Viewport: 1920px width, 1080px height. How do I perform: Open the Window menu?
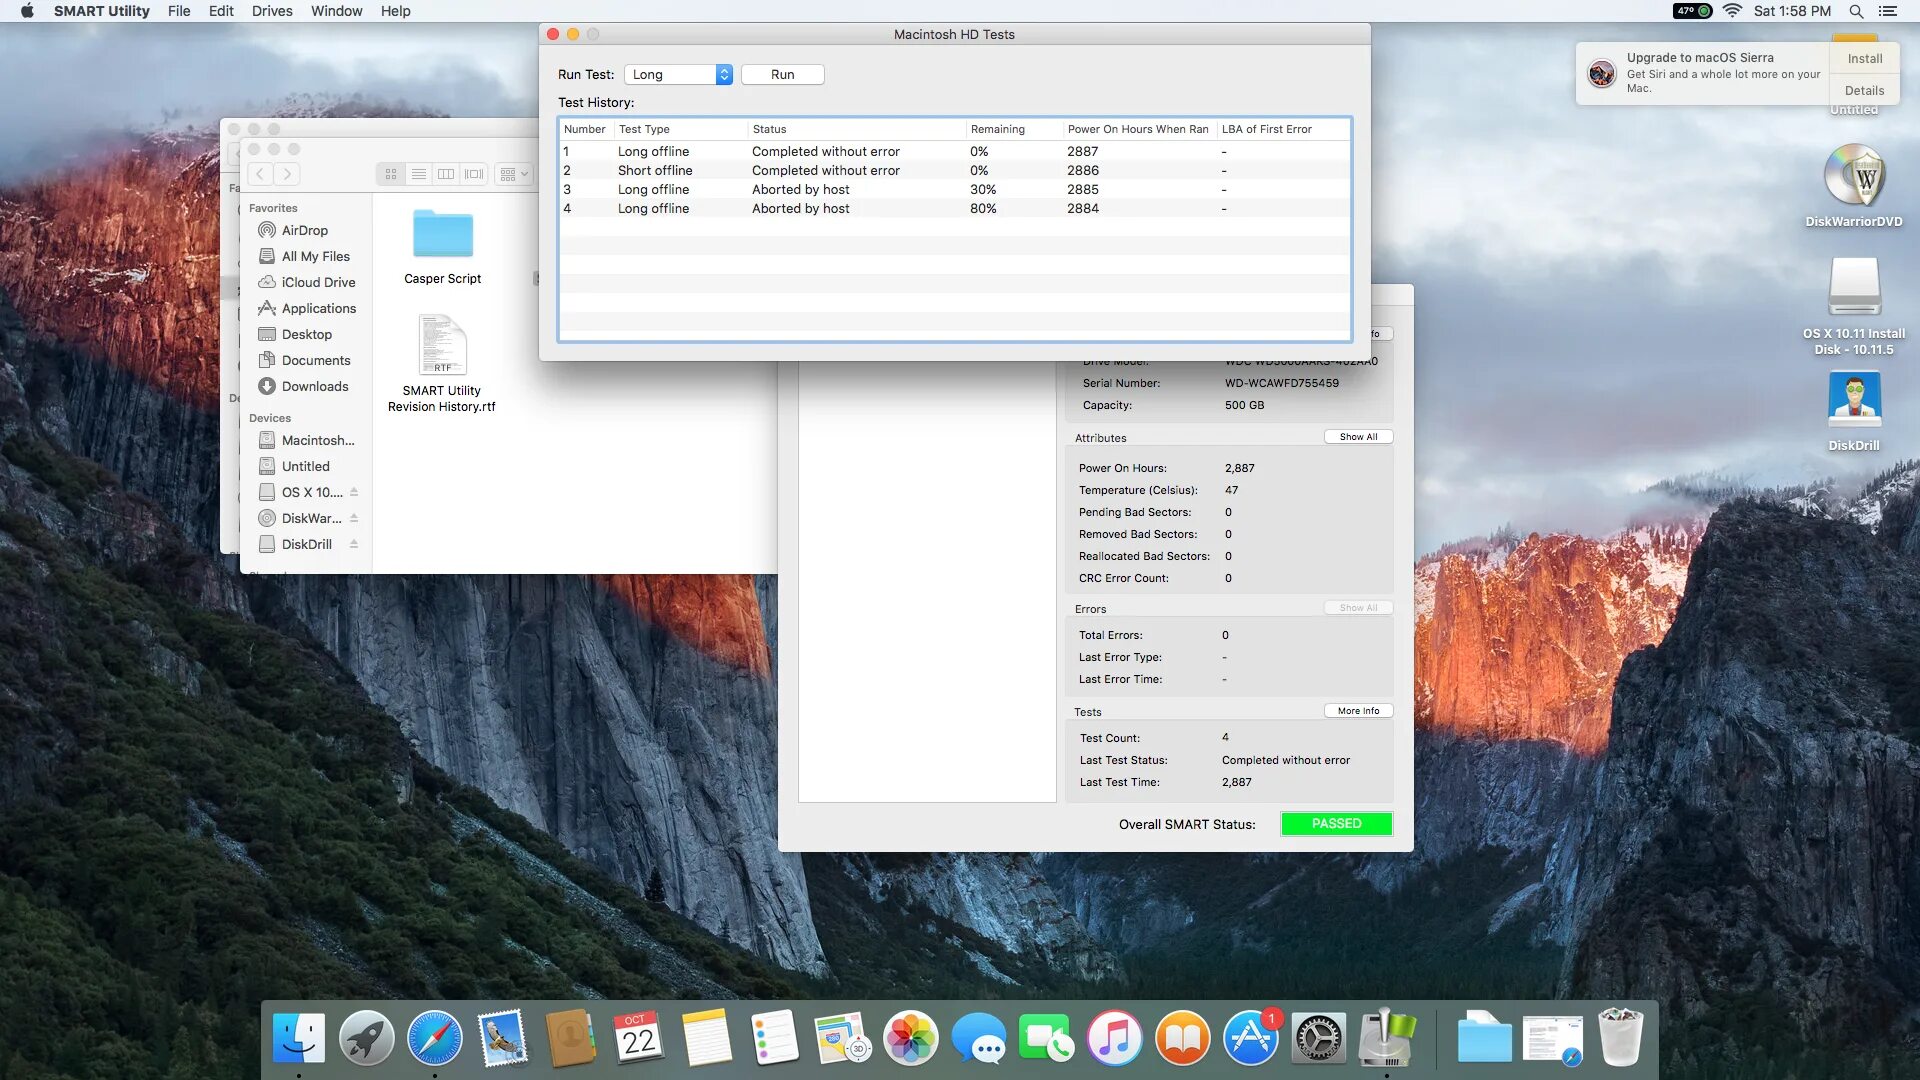coord(336,11)
